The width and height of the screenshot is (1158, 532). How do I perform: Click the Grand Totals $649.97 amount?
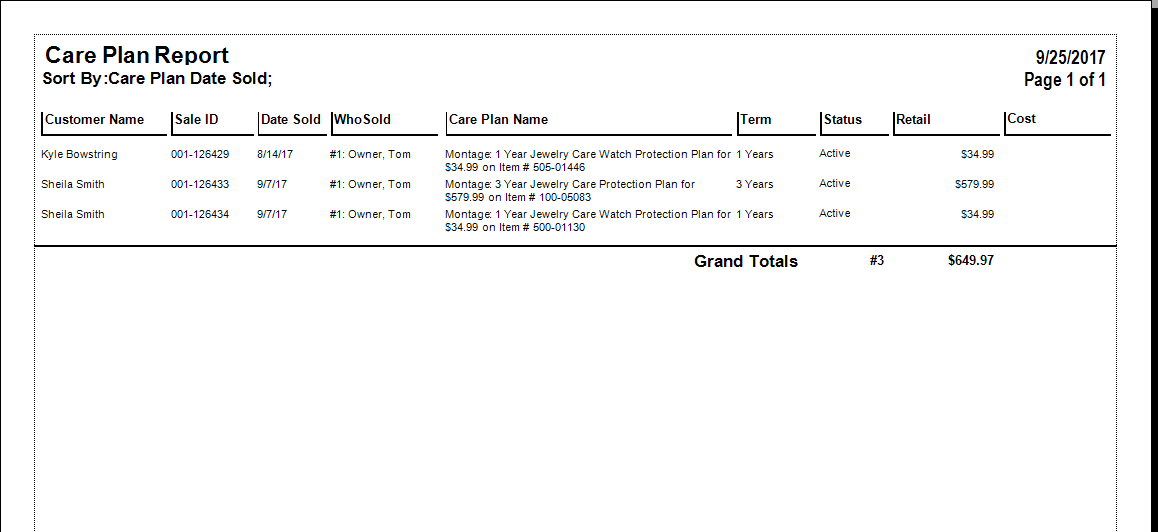coord(970,261)
